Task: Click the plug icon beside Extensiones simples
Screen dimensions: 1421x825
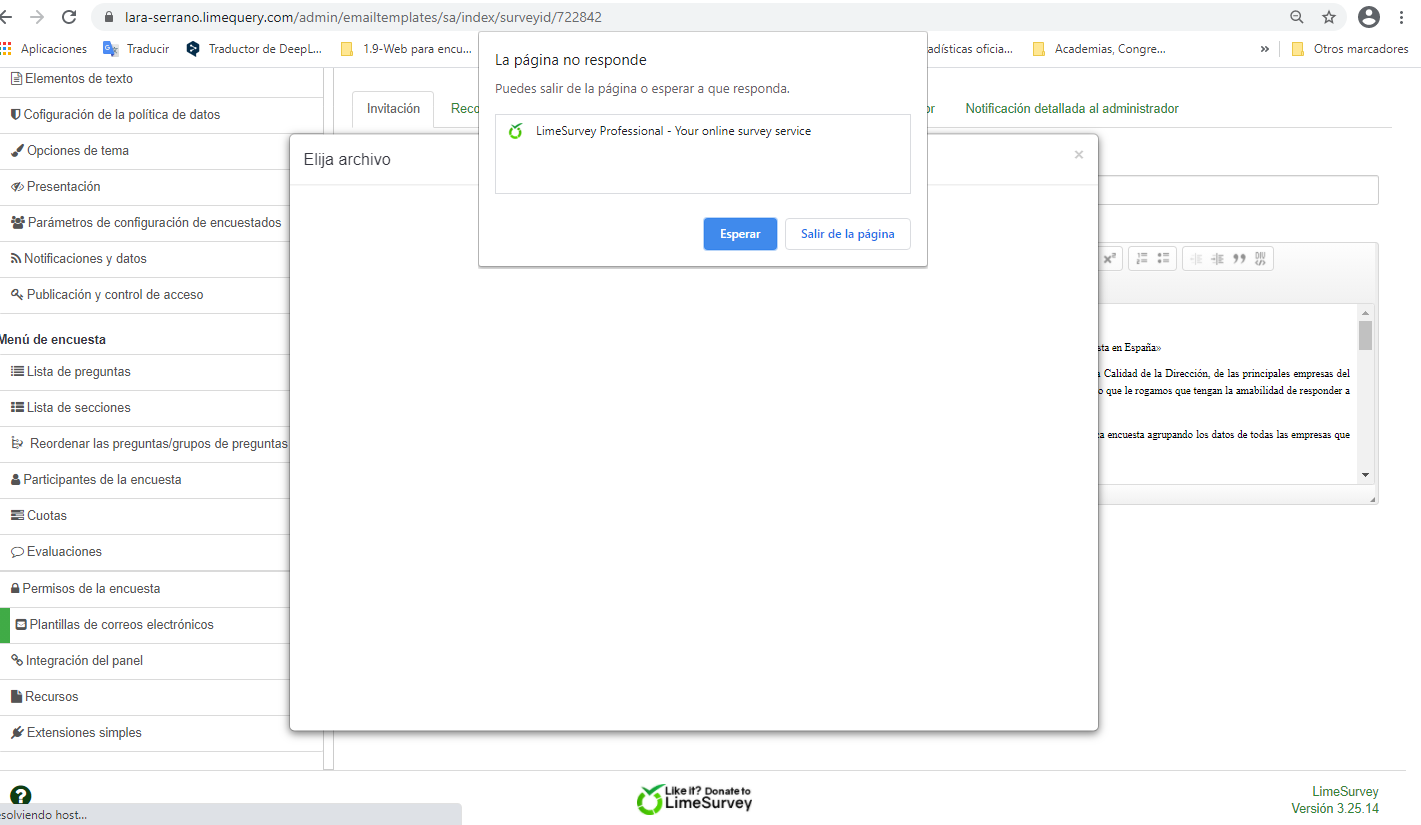Action: pyautogui.click(x=17, y=733)
